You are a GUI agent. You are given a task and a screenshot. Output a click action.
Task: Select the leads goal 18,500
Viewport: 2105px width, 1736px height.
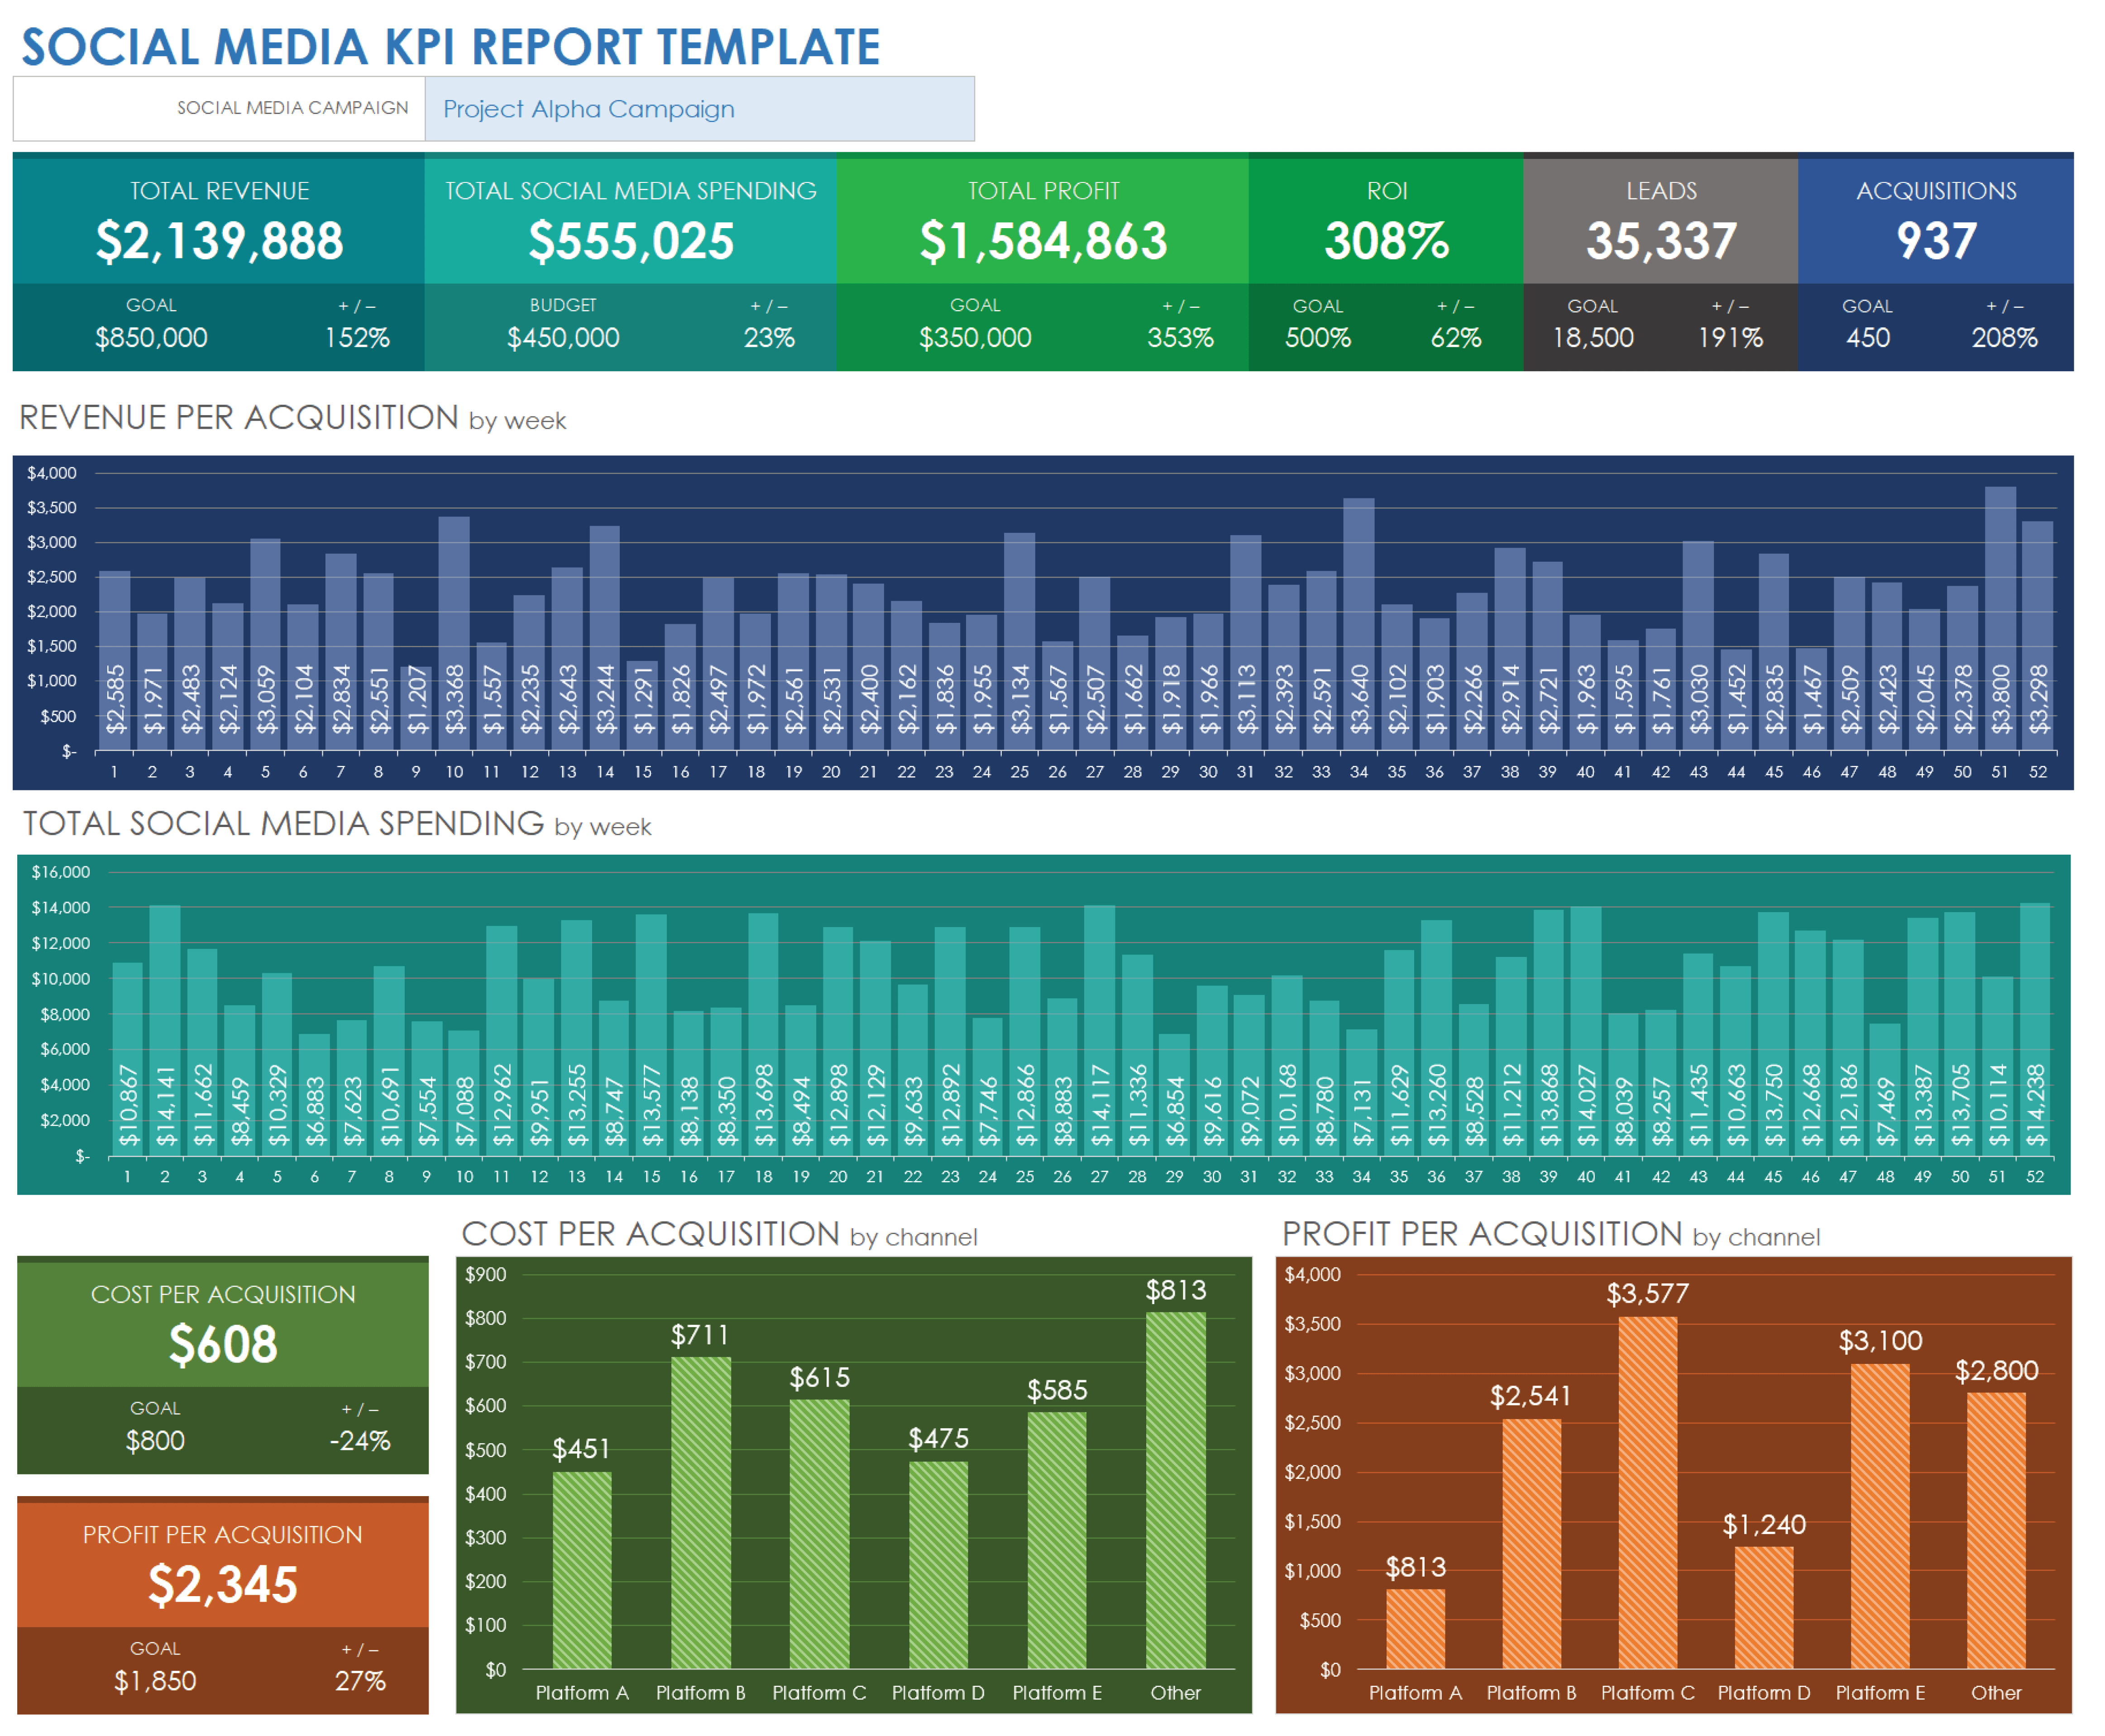[x=1593, y=338]
